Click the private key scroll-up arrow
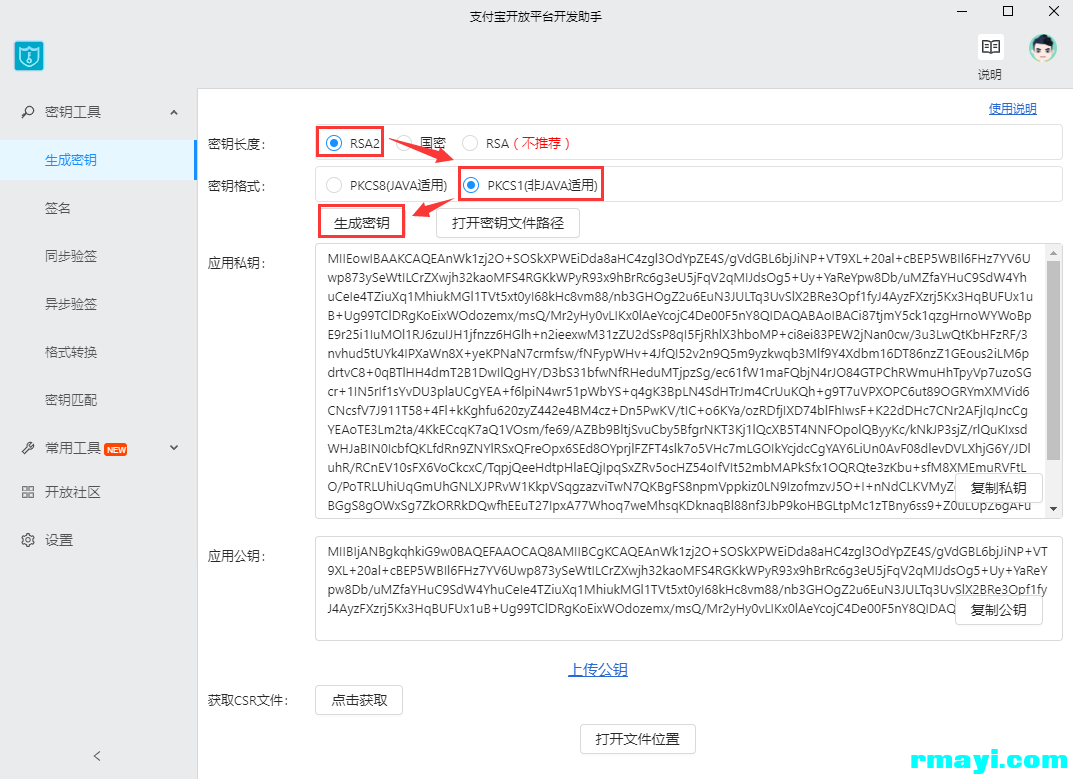This screenshot has height=779, width=1073. click(1053, 253)
